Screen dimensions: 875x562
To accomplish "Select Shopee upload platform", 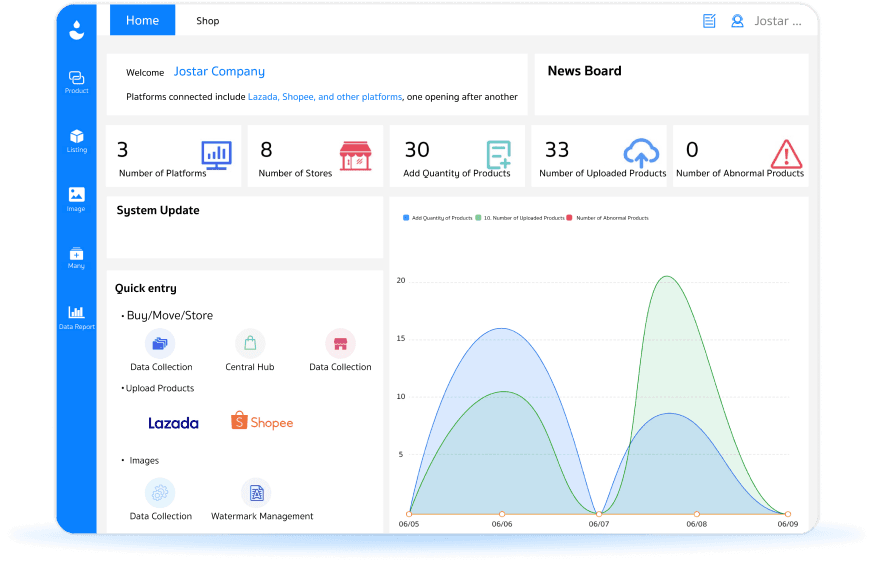I will tap(262, 422).
